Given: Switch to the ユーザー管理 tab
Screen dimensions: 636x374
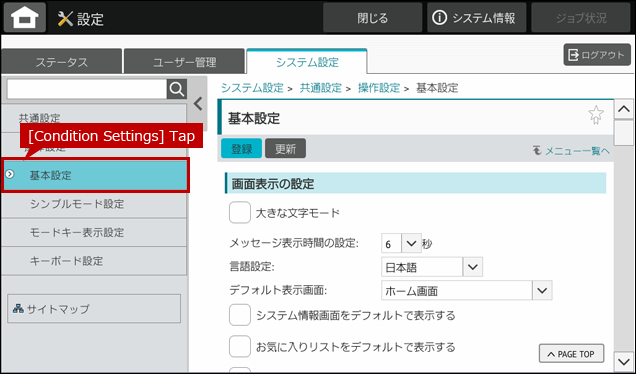Looking at the screenshot, I should (185, 62).
